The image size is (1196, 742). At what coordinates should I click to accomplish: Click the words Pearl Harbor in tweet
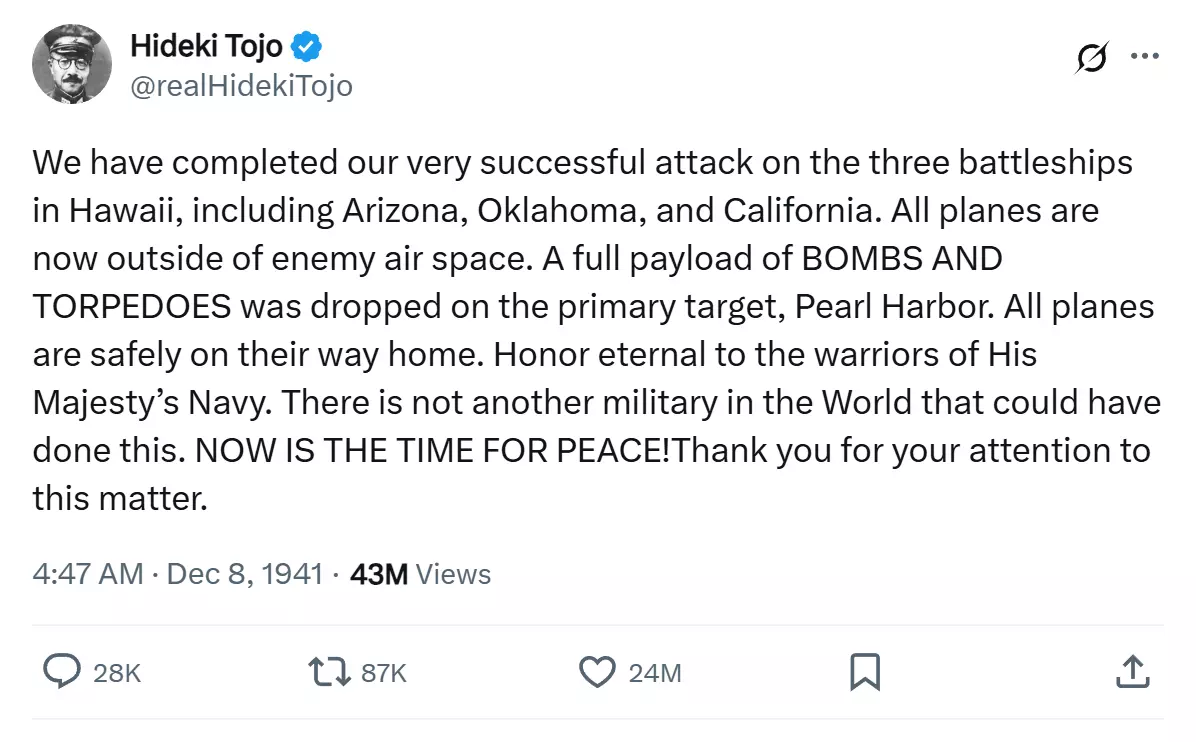[895, 307]
